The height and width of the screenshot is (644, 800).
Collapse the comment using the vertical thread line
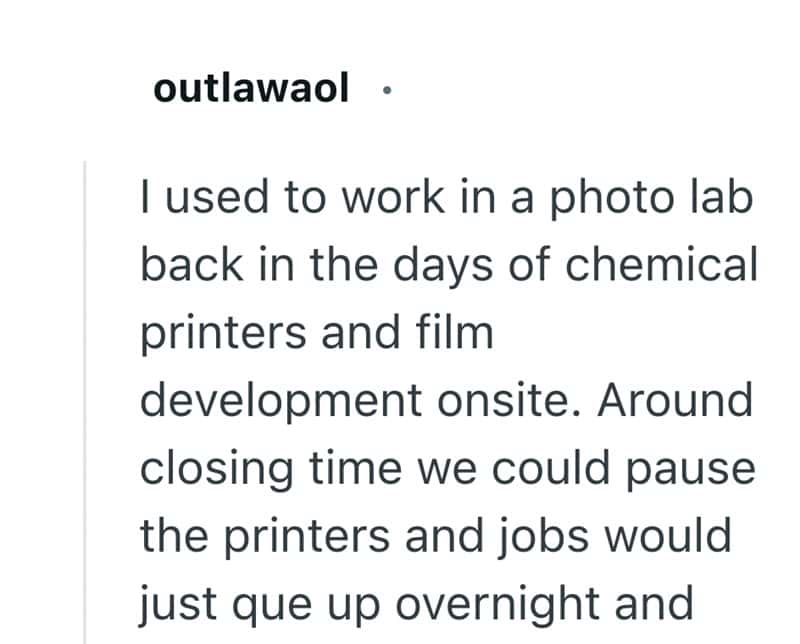85,402
